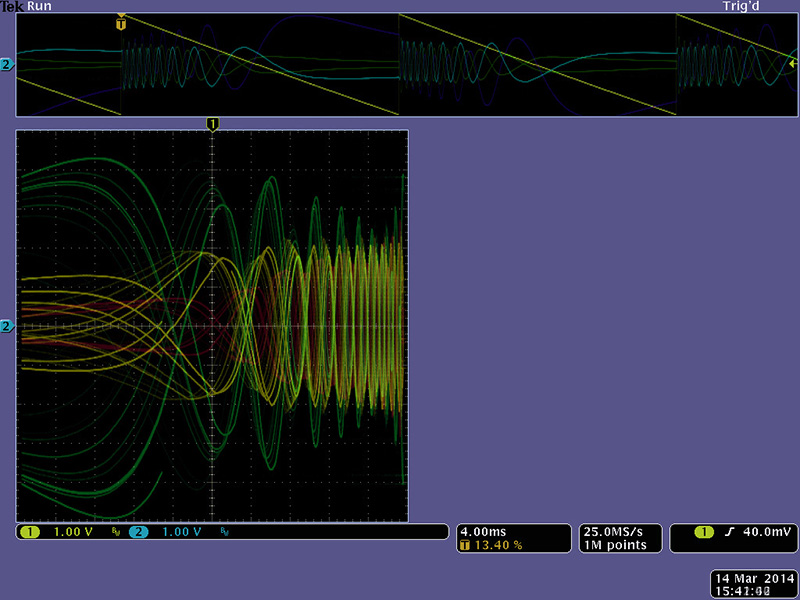This screenshot has width=800, height=600.
Task: Toggle the blue channel 2 badge
Action: pyautogui.click(x=138, y=532)
